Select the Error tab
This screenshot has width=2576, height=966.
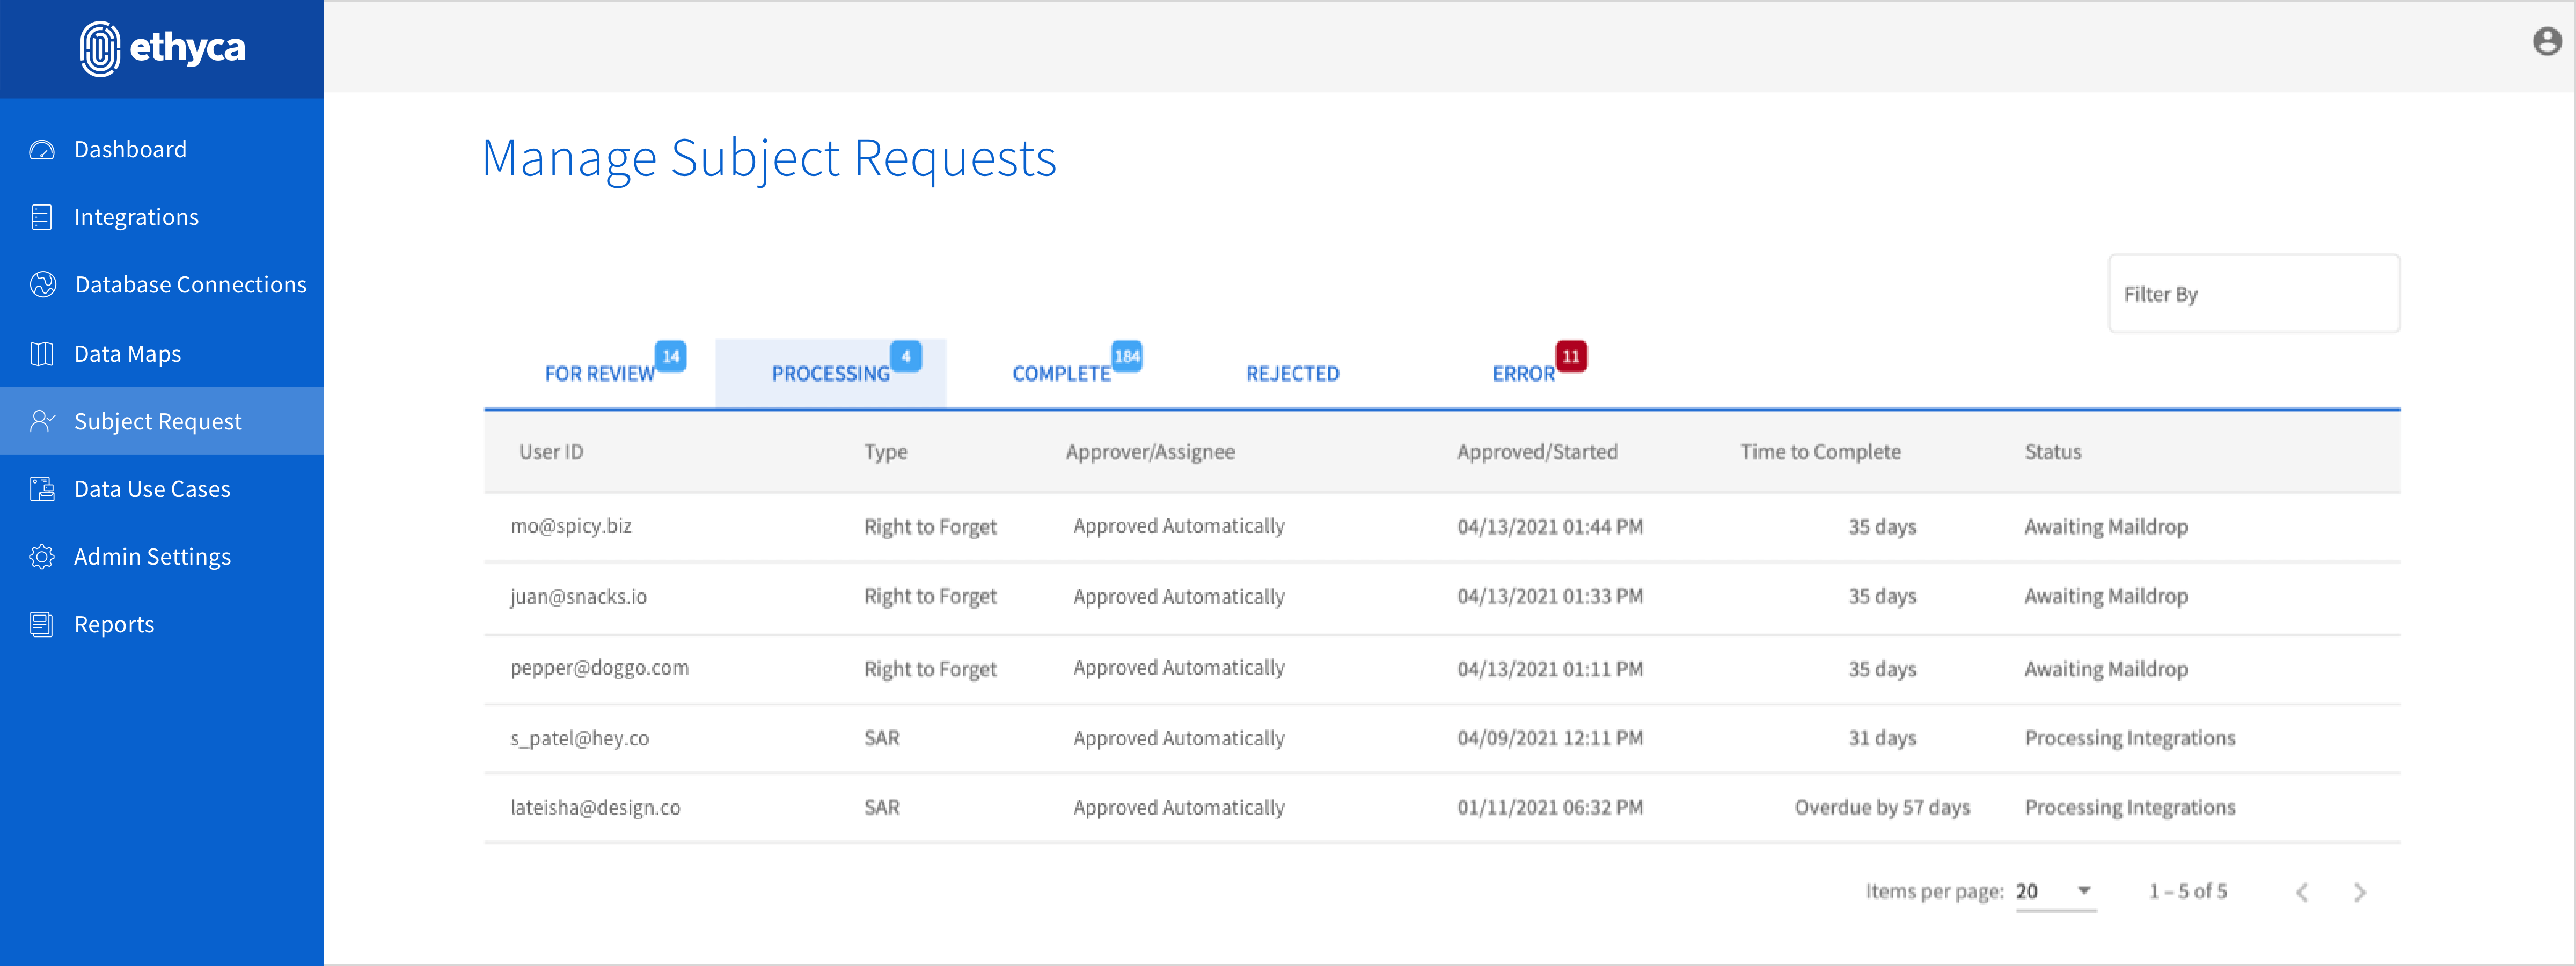point(1523,374)
